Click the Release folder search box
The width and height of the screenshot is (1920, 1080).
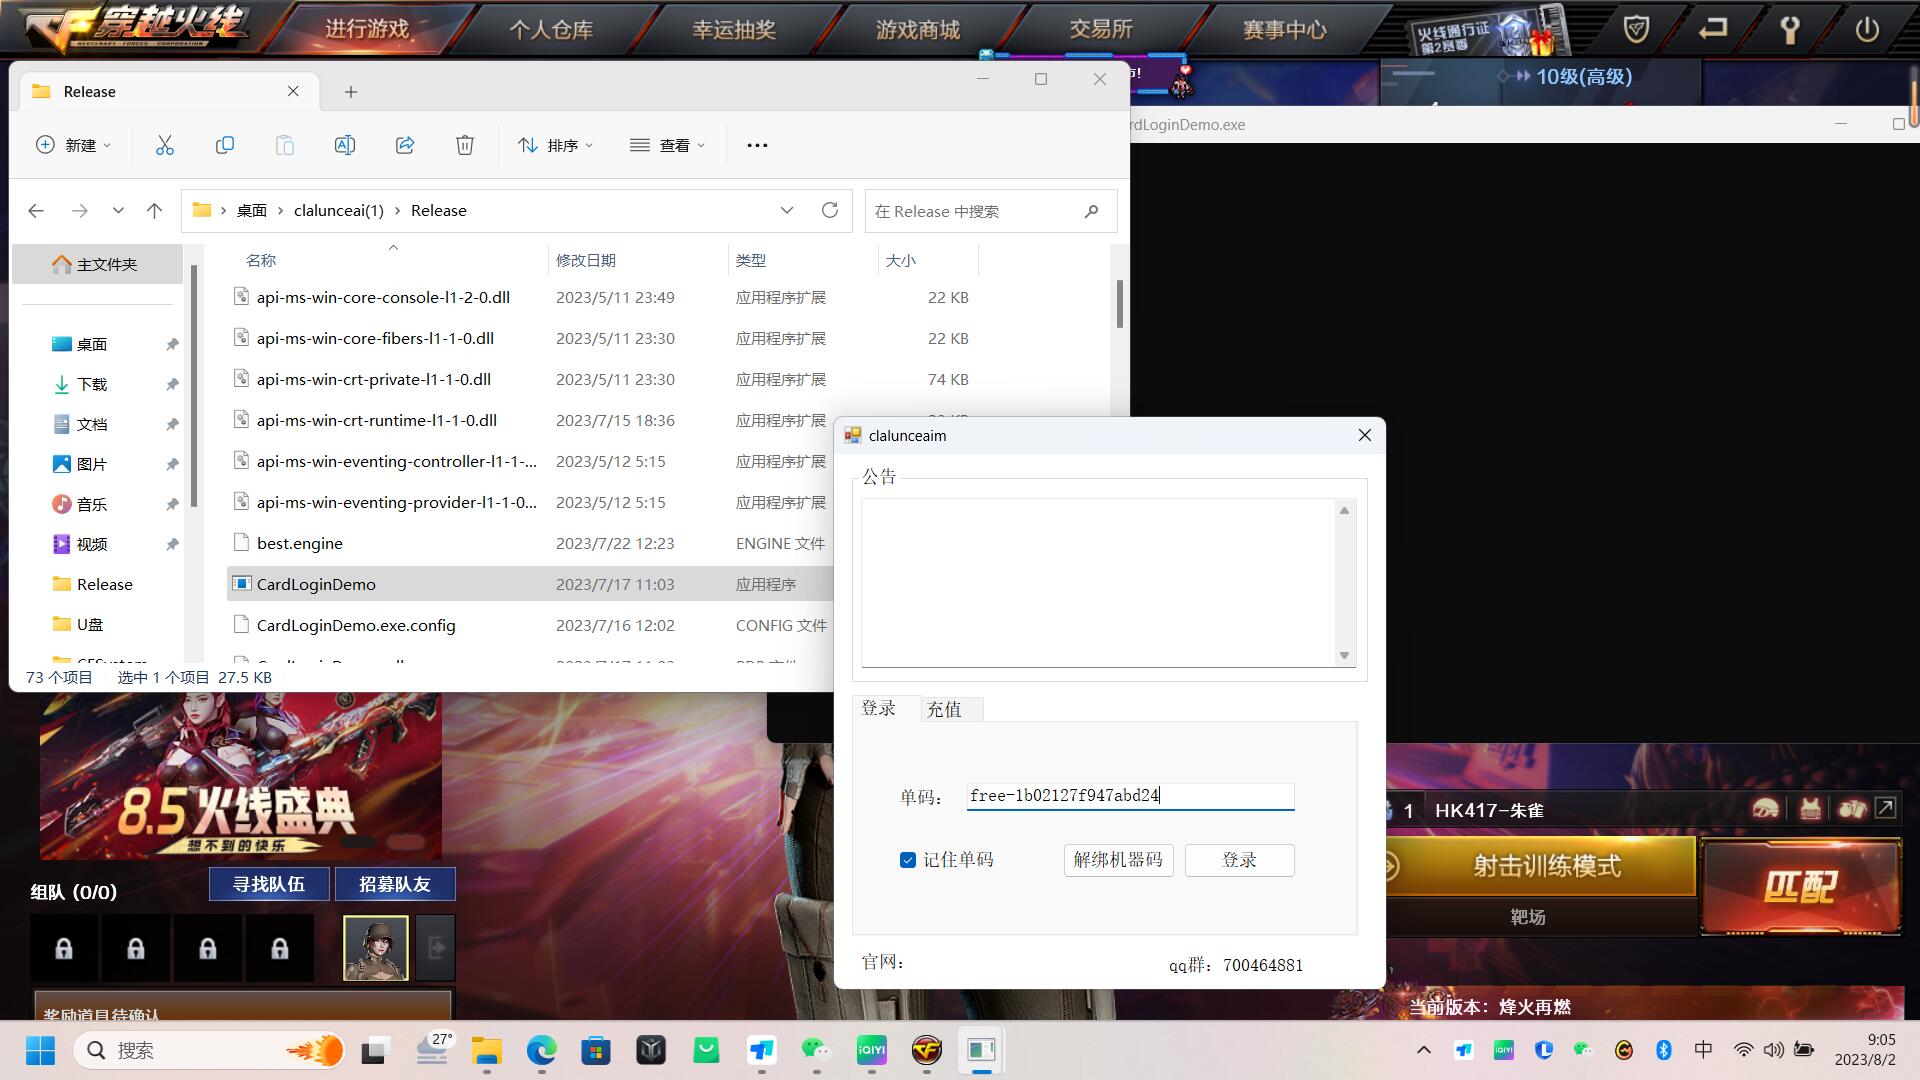(x=990, y=211)
